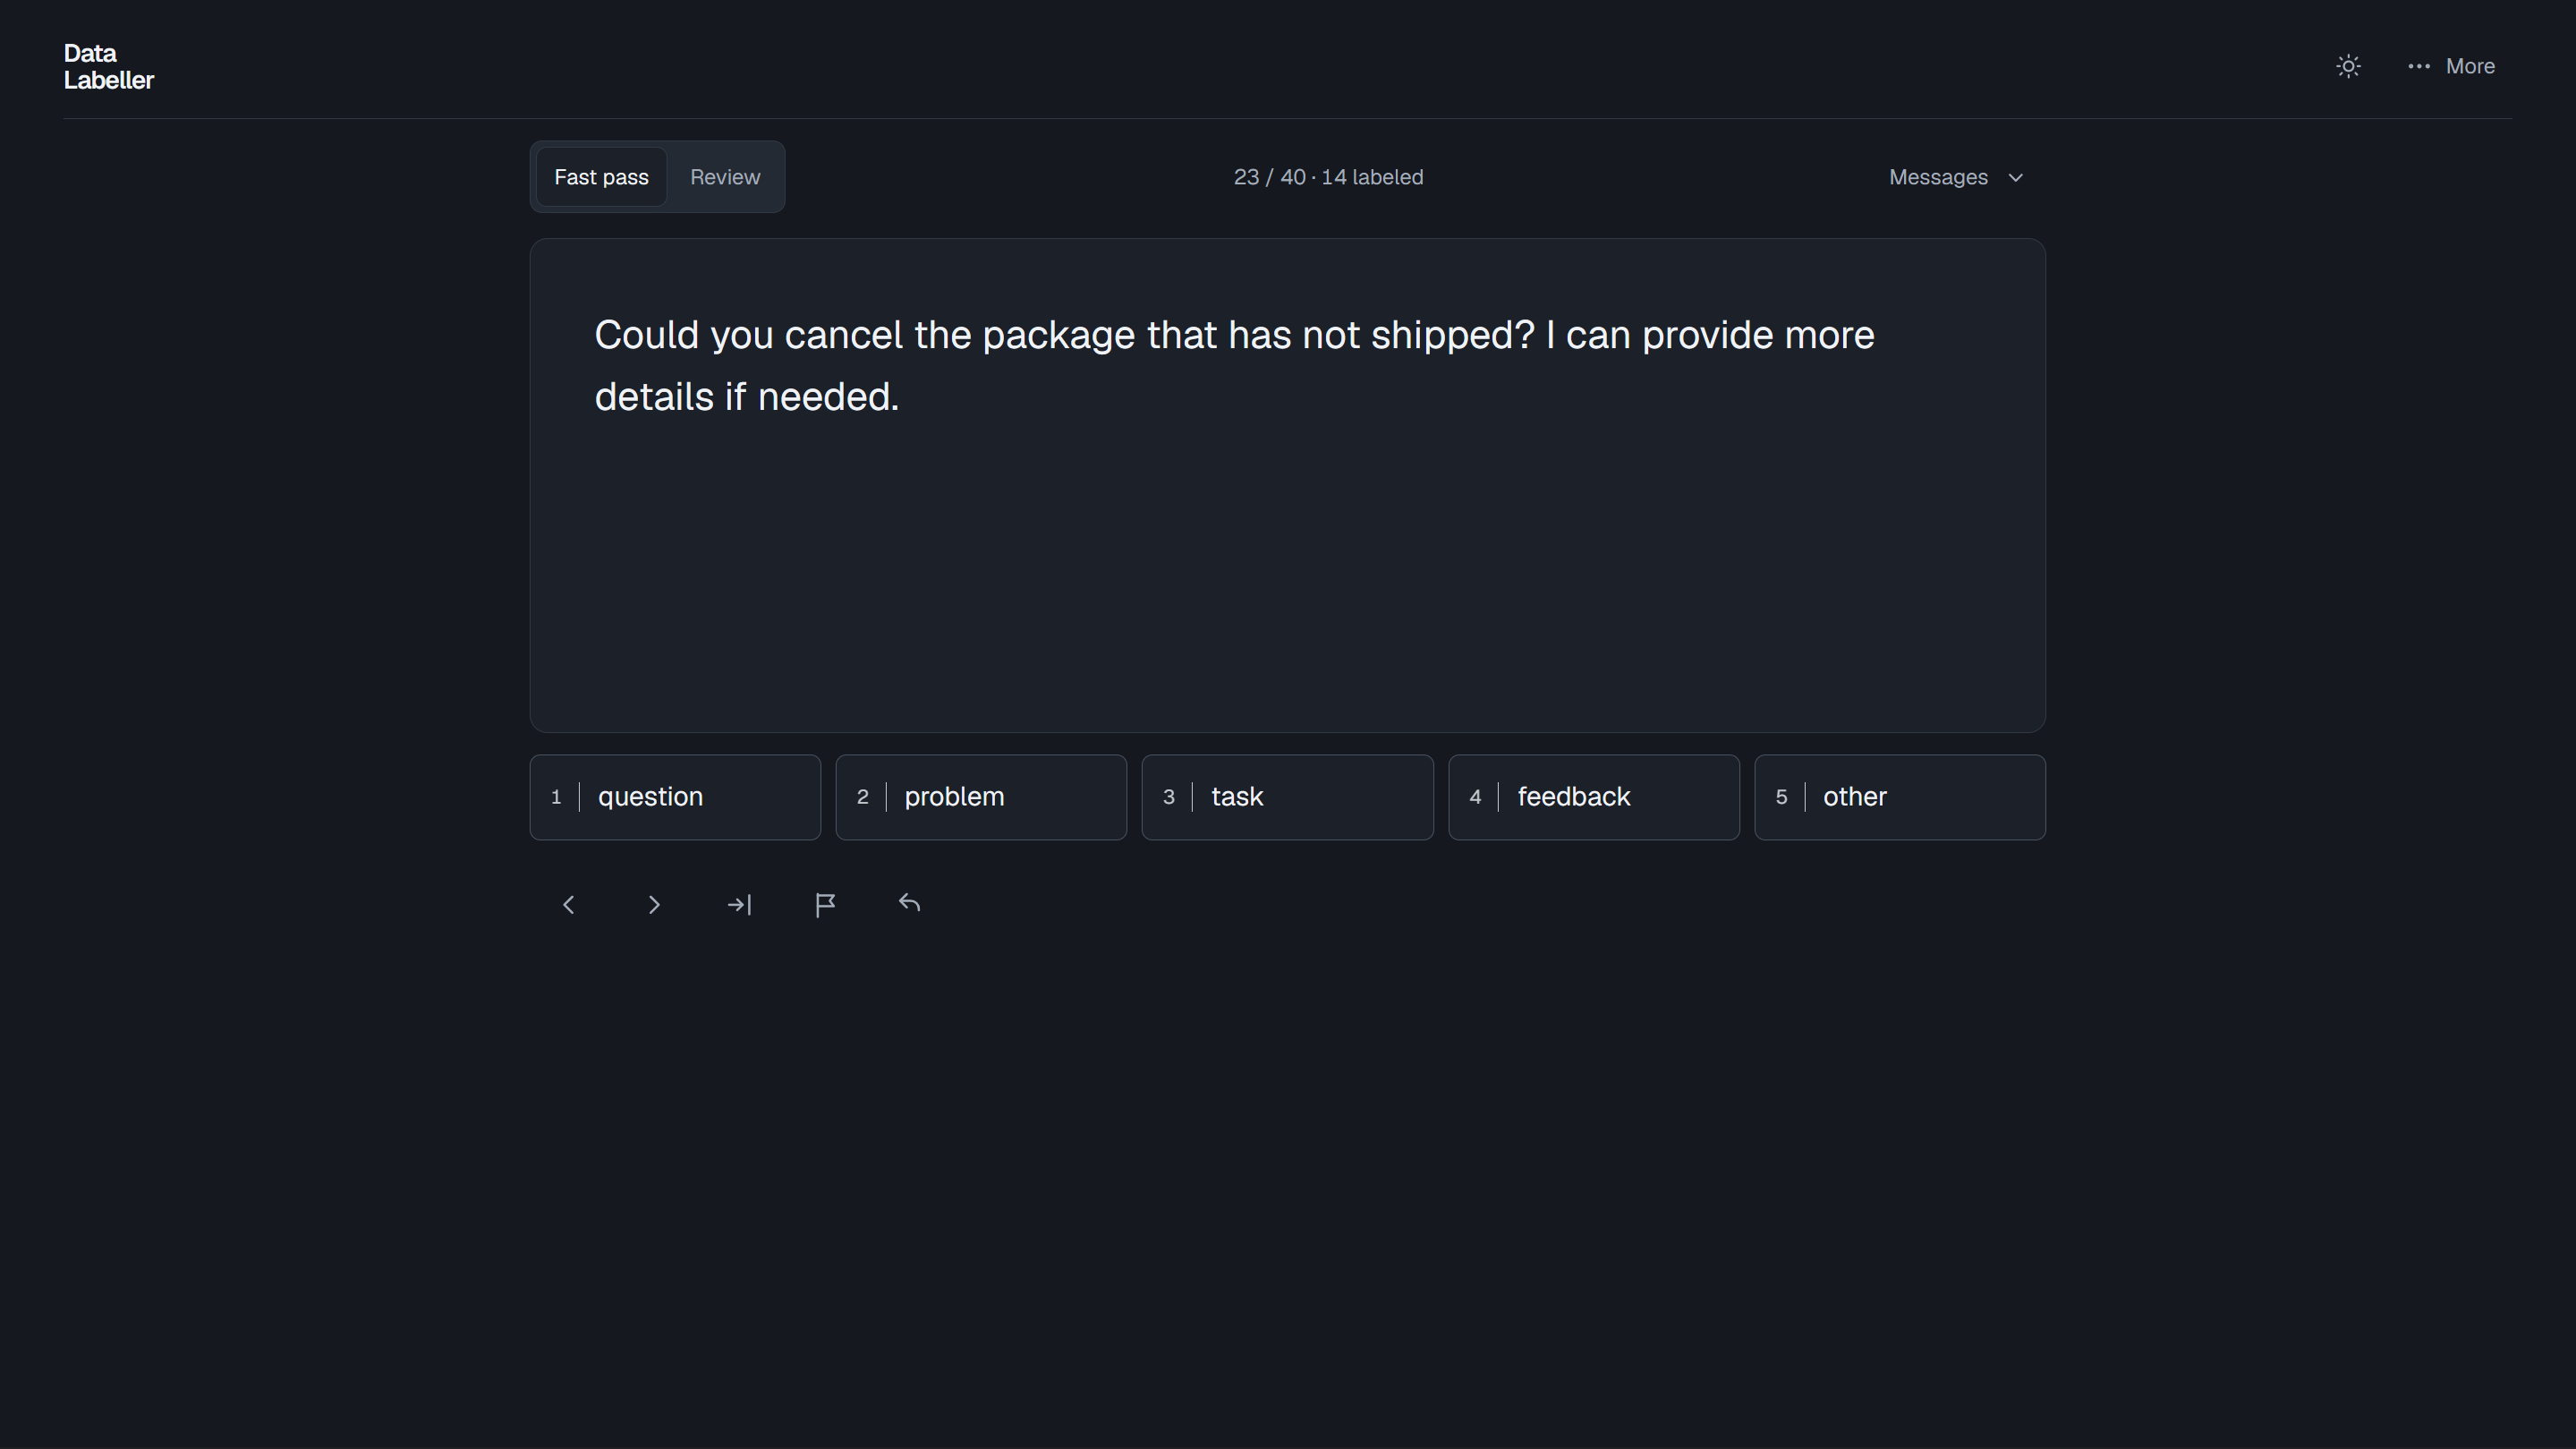
Task: Label the message as problem
Action: (981, 797)
